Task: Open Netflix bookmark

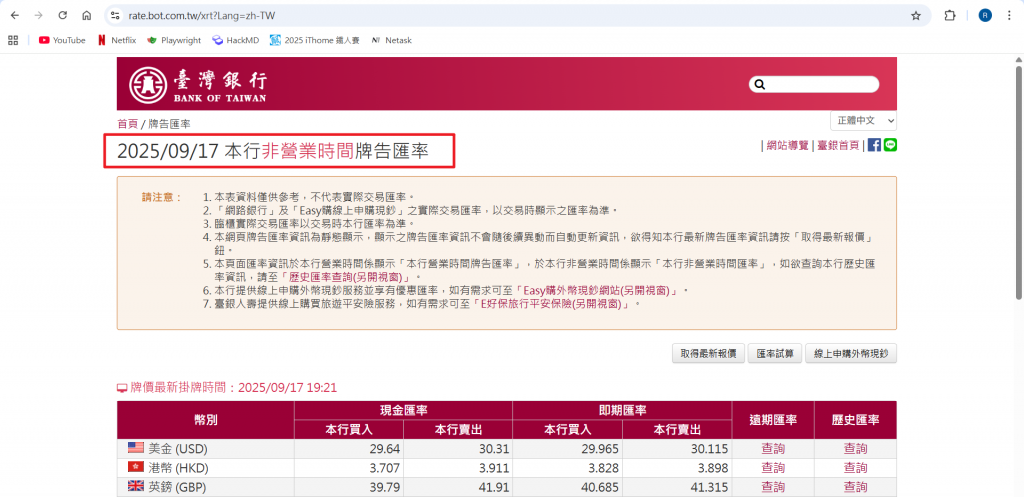Action: click(117, 40)
